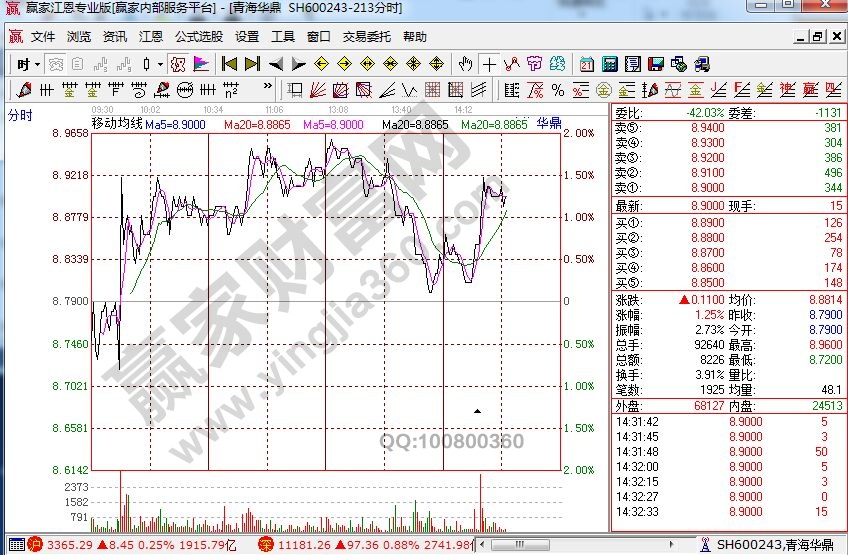This screenshot has height=555, width=848.
Task: Open the 交易委托 menu
Action: coord(367,37)
